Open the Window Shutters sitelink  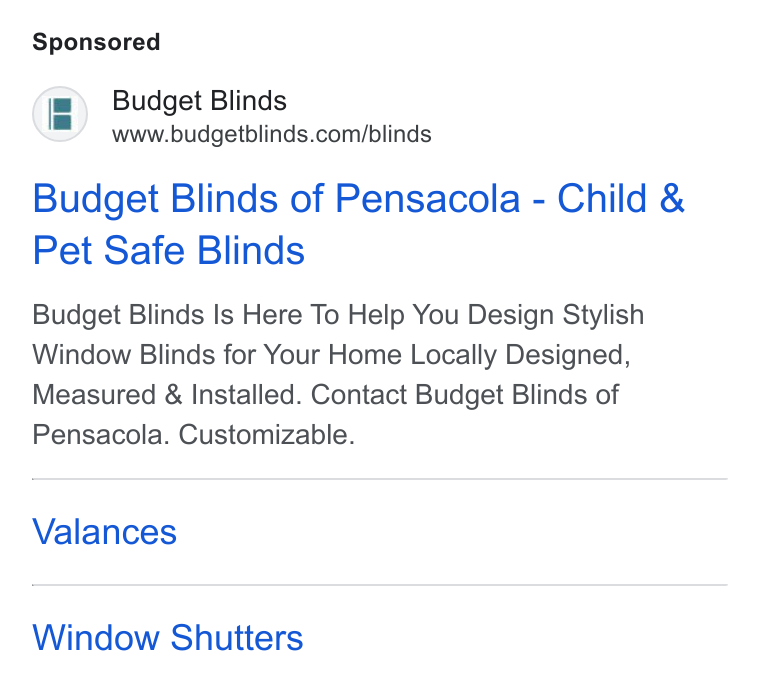click(x=168, y=637)
